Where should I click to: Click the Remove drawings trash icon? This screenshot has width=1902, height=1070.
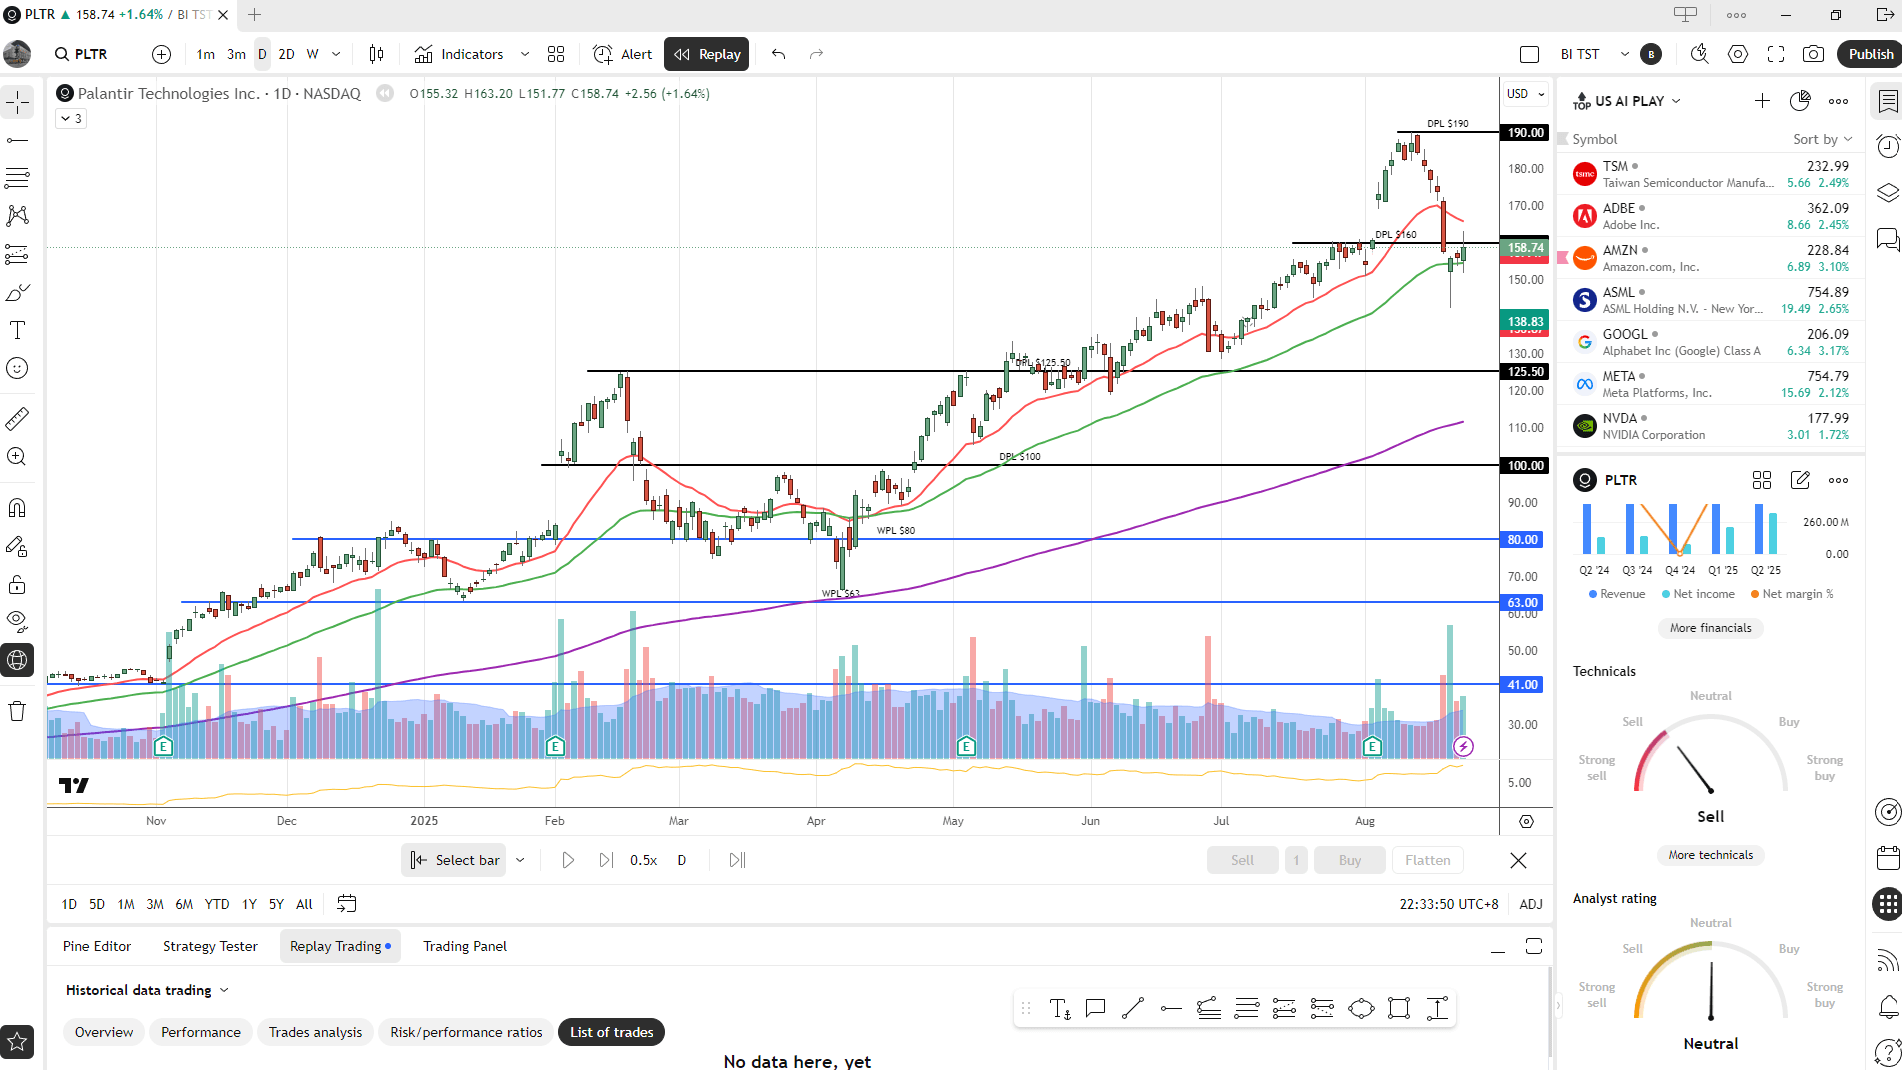[18, 711]
